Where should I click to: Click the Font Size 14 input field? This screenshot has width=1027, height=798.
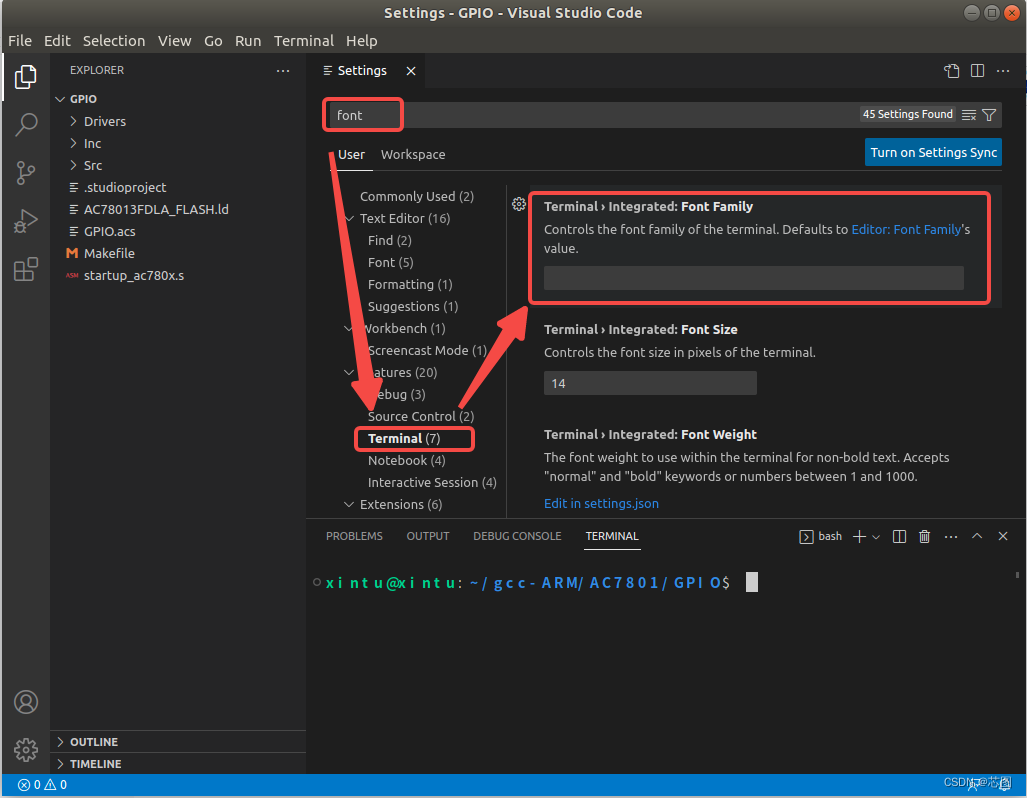(650, 383)
